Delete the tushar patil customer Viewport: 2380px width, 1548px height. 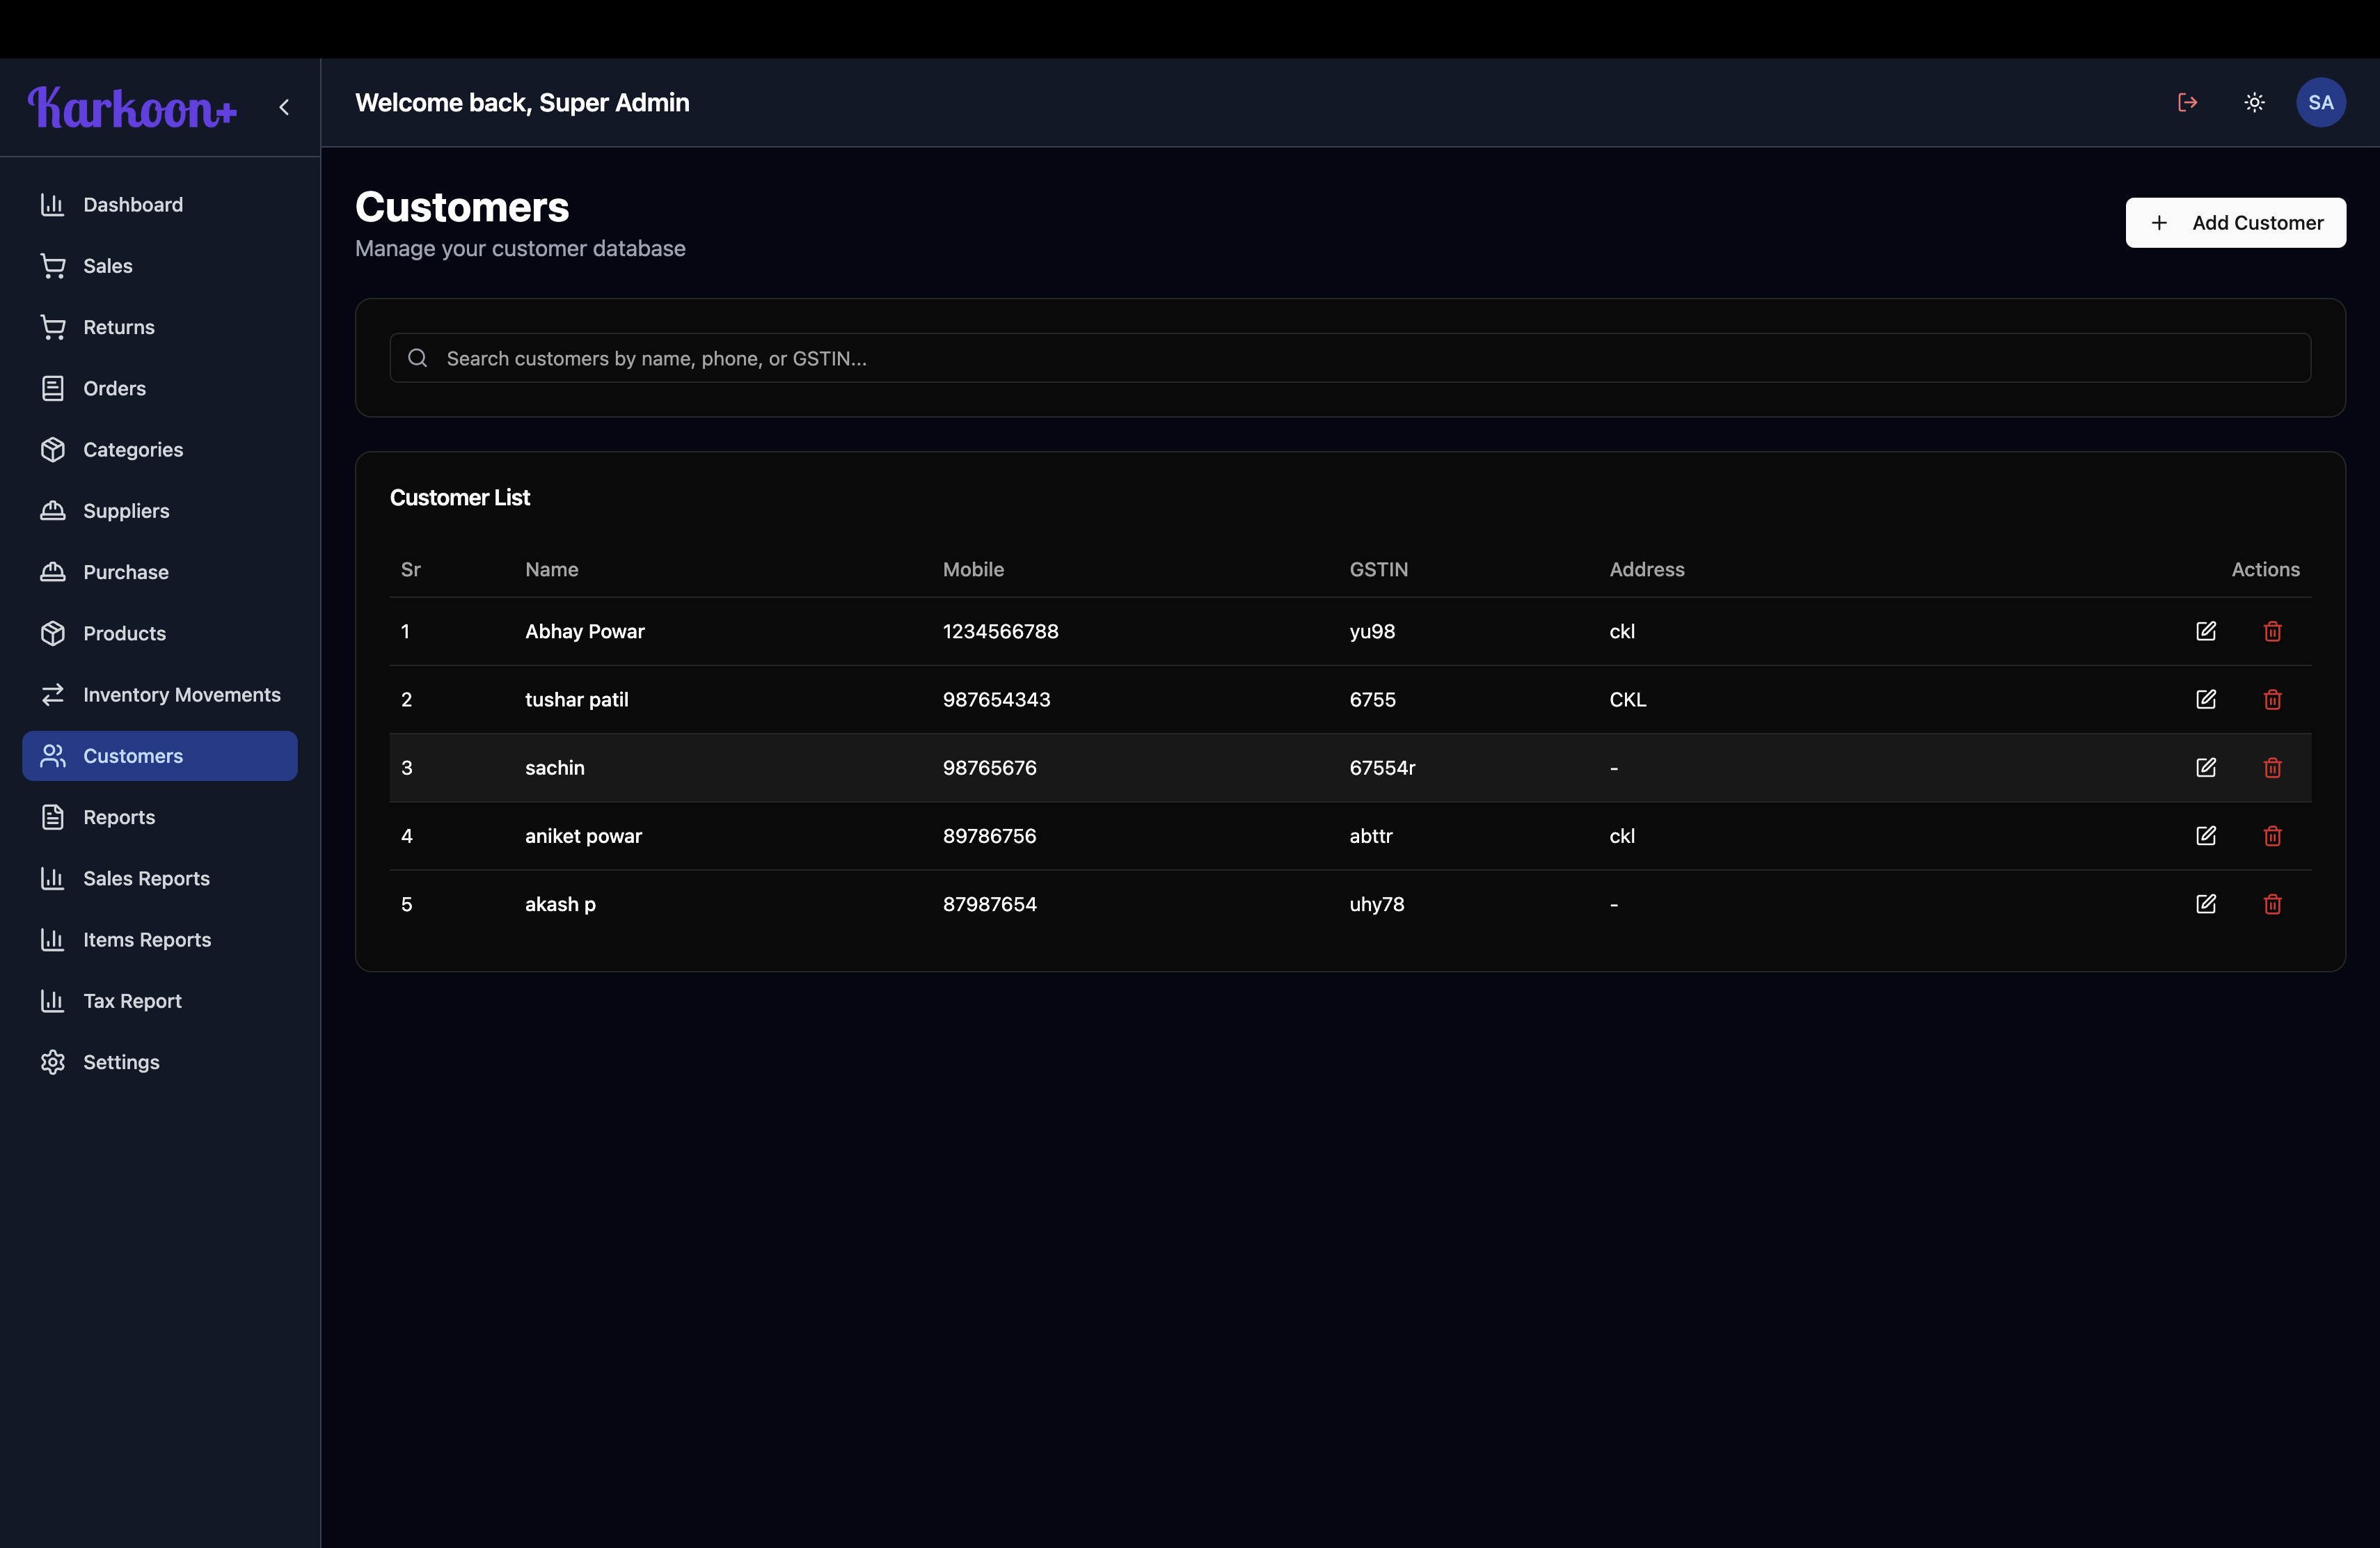[x=2272, y=699]
